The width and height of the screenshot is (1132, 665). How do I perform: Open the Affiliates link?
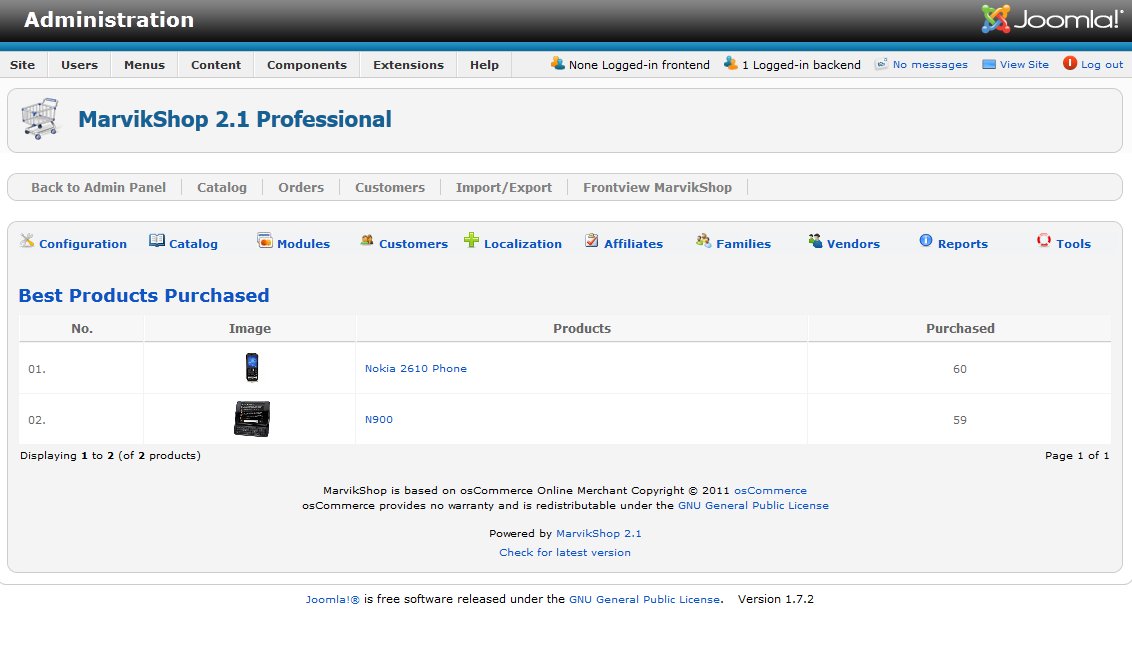point(633,244)
